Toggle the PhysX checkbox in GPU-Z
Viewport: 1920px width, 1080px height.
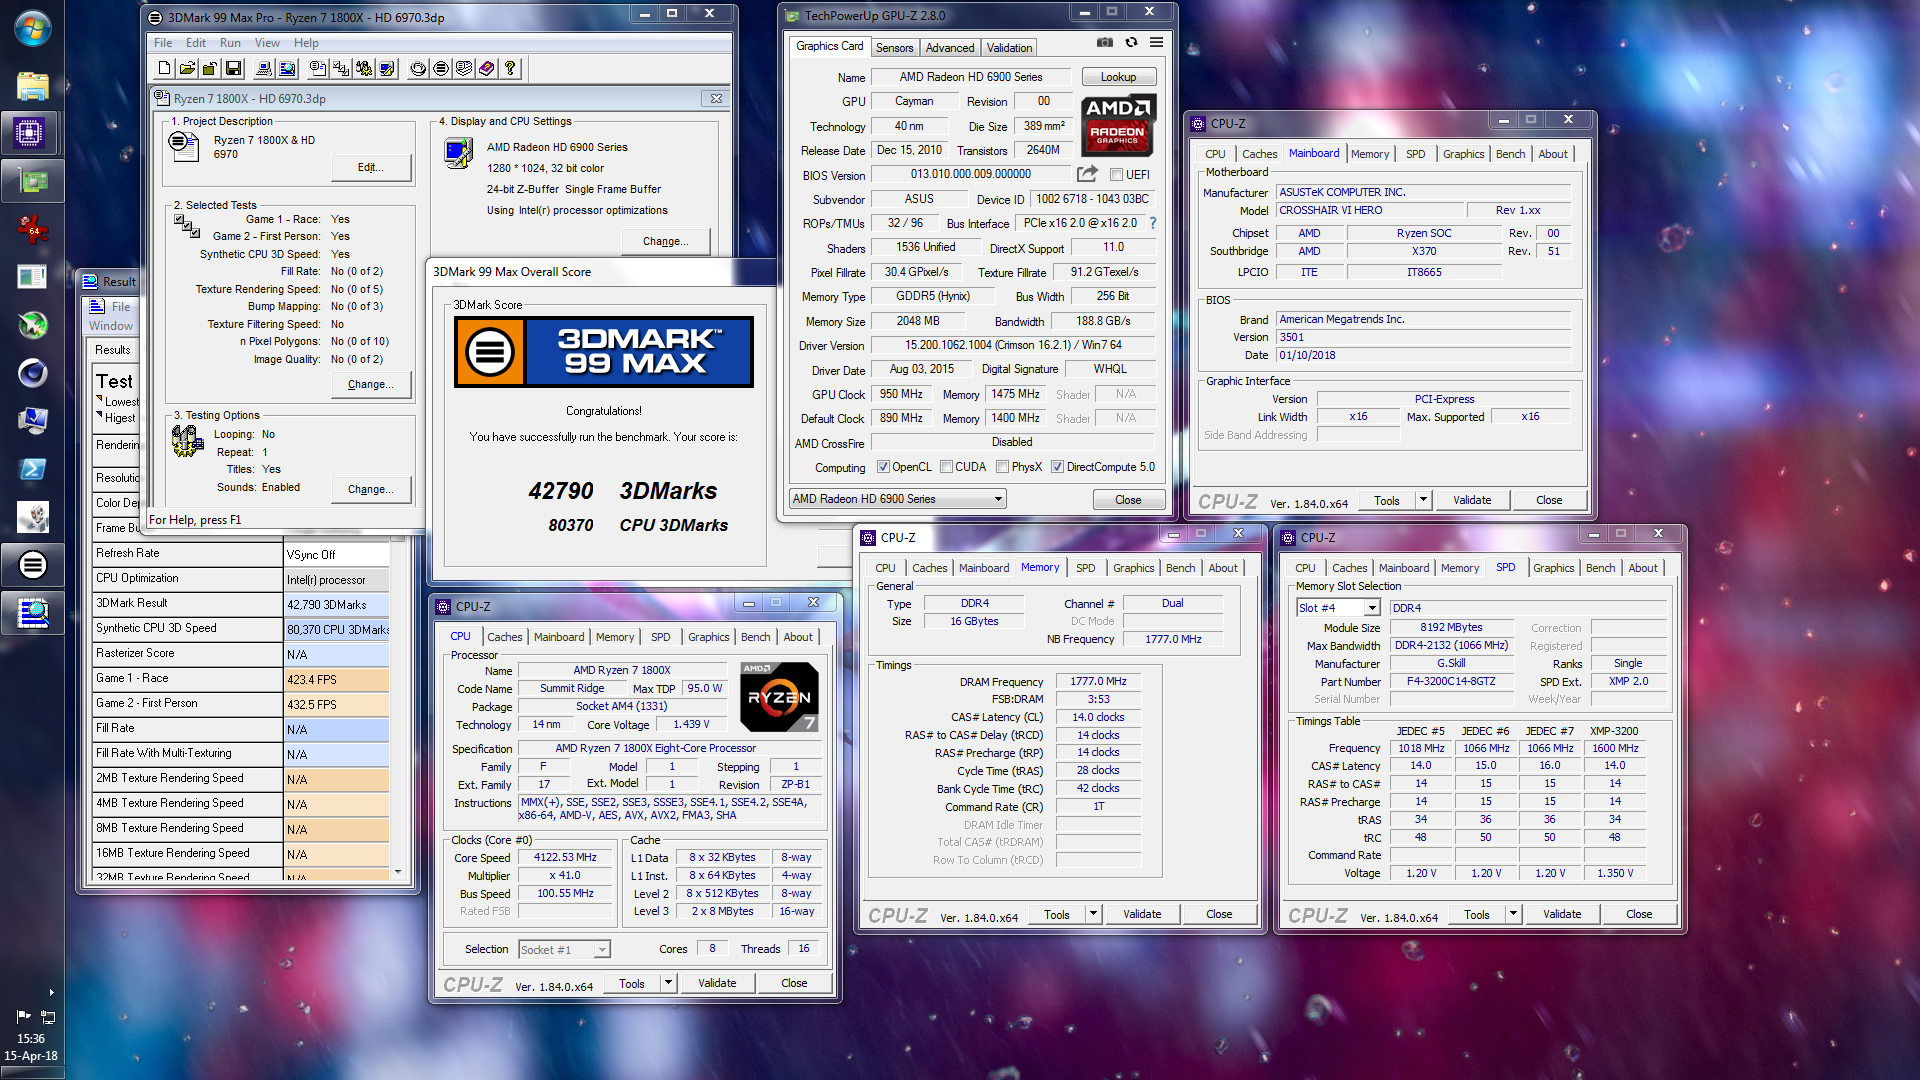click(x=1002, y=467)
